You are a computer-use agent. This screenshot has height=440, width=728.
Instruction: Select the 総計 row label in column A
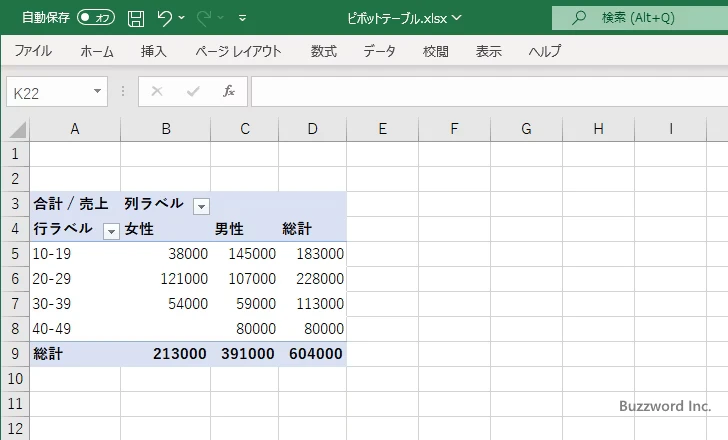click(75, 354)
